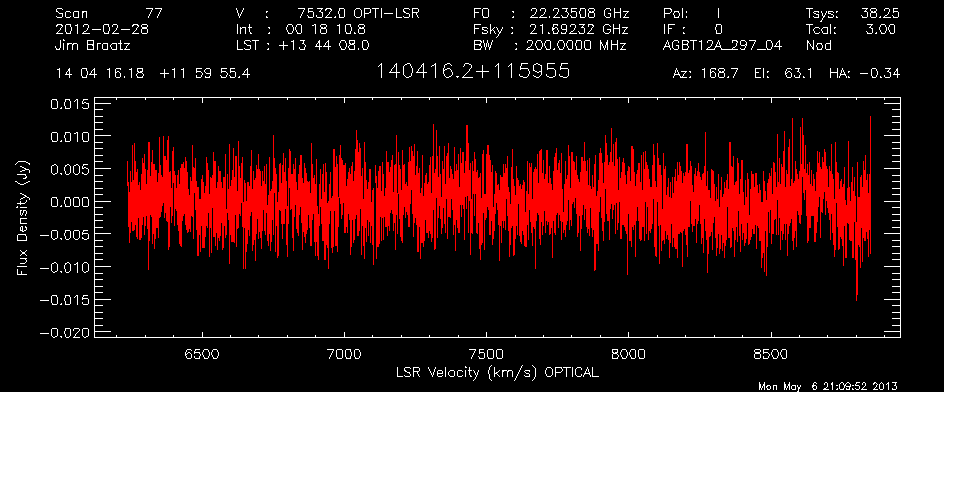Select azimuth value 168.7
Viewport: 962px width, 490px height.
point(718,74)
